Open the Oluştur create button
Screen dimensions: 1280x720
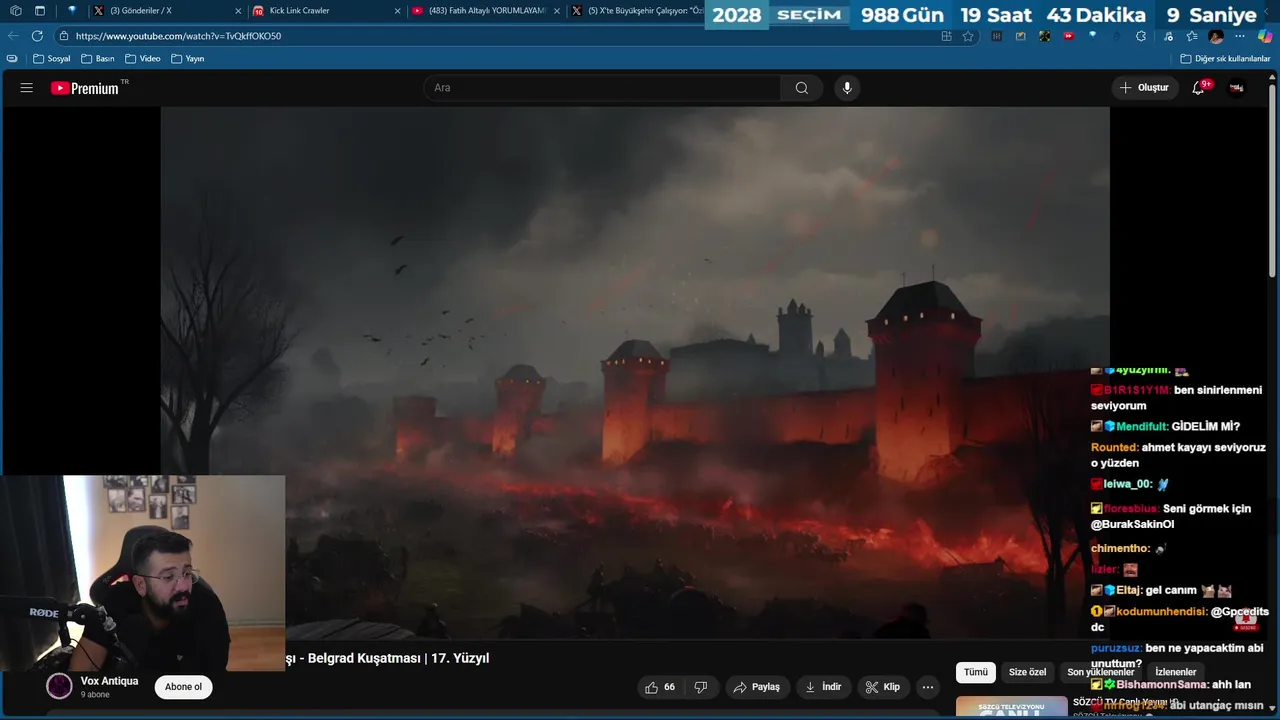tap(1144, 88)
